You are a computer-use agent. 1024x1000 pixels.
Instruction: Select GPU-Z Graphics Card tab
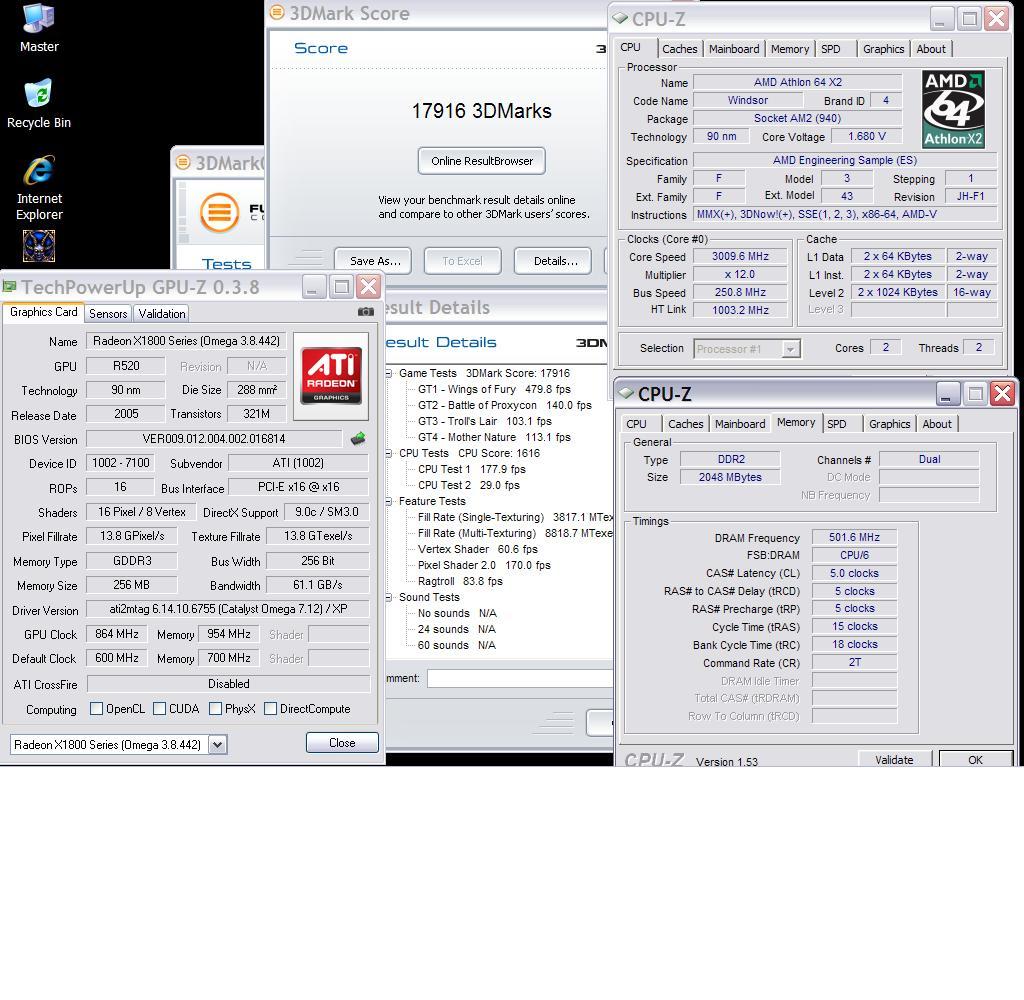(x=43, y=312)
